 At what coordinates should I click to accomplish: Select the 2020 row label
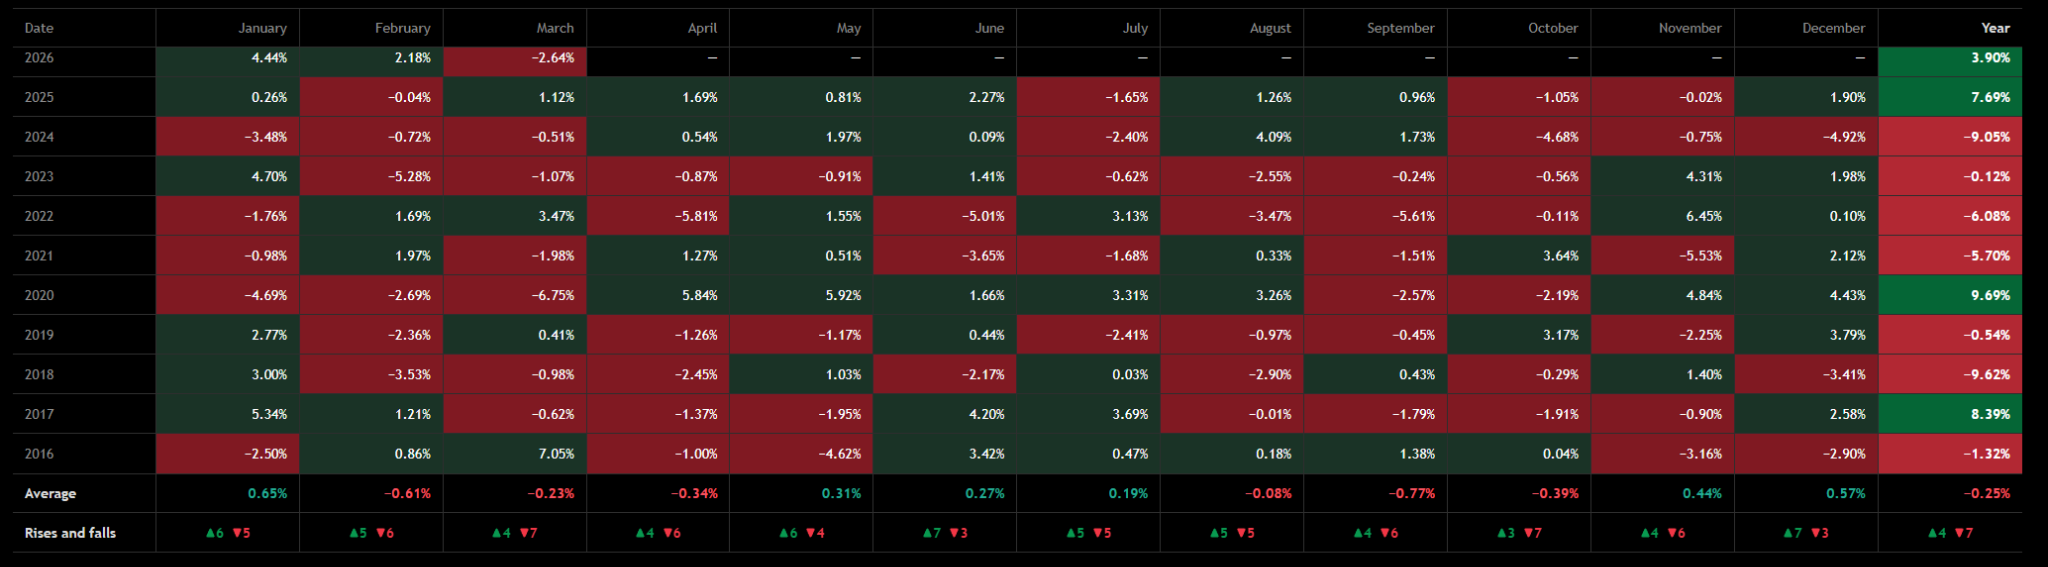(85, 295)
